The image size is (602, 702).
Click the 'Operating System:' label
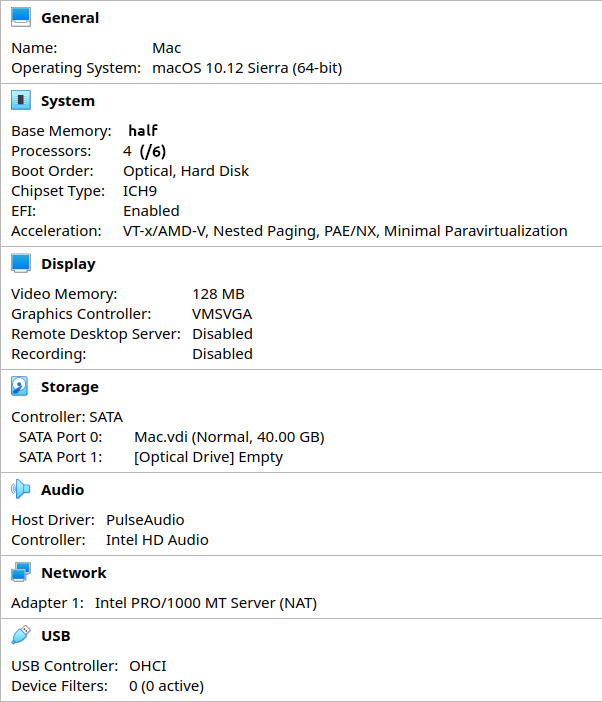click(76, 68)
